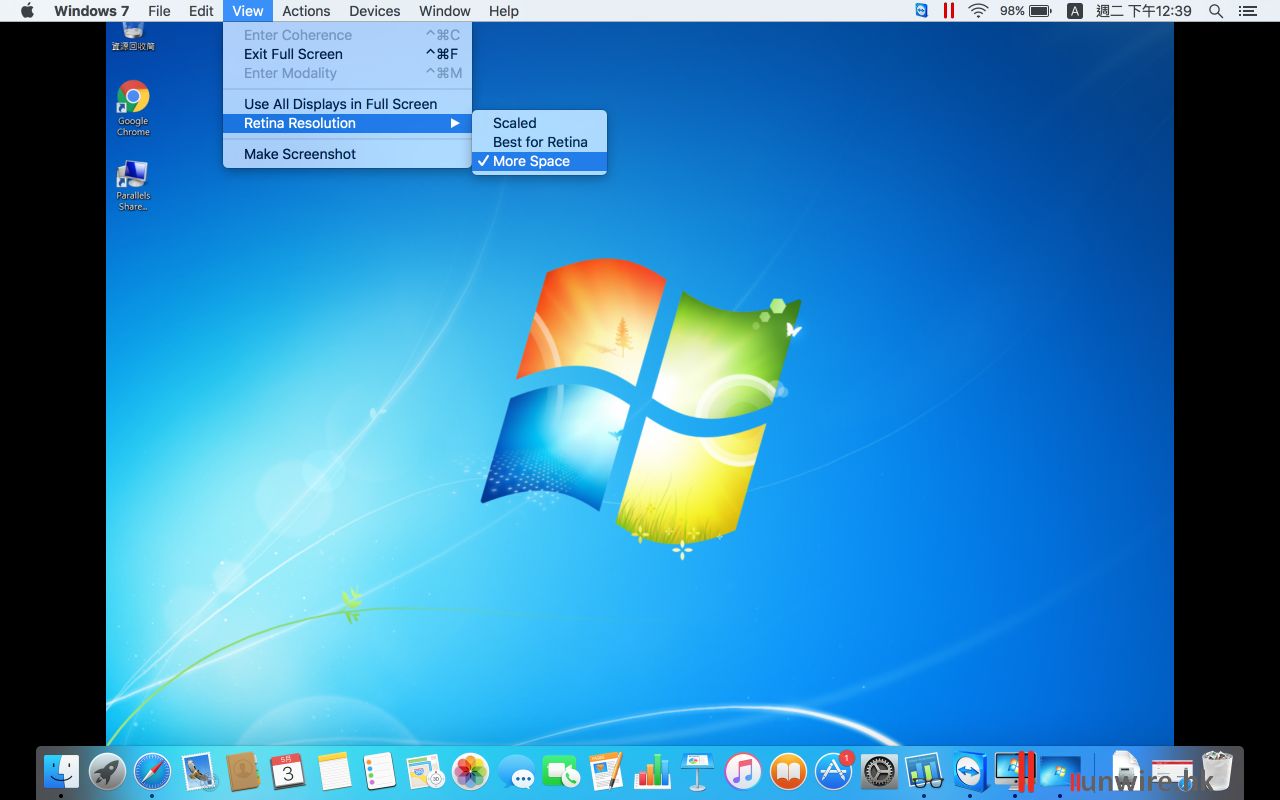Select Exit Full Screen

tap(293, 54)
